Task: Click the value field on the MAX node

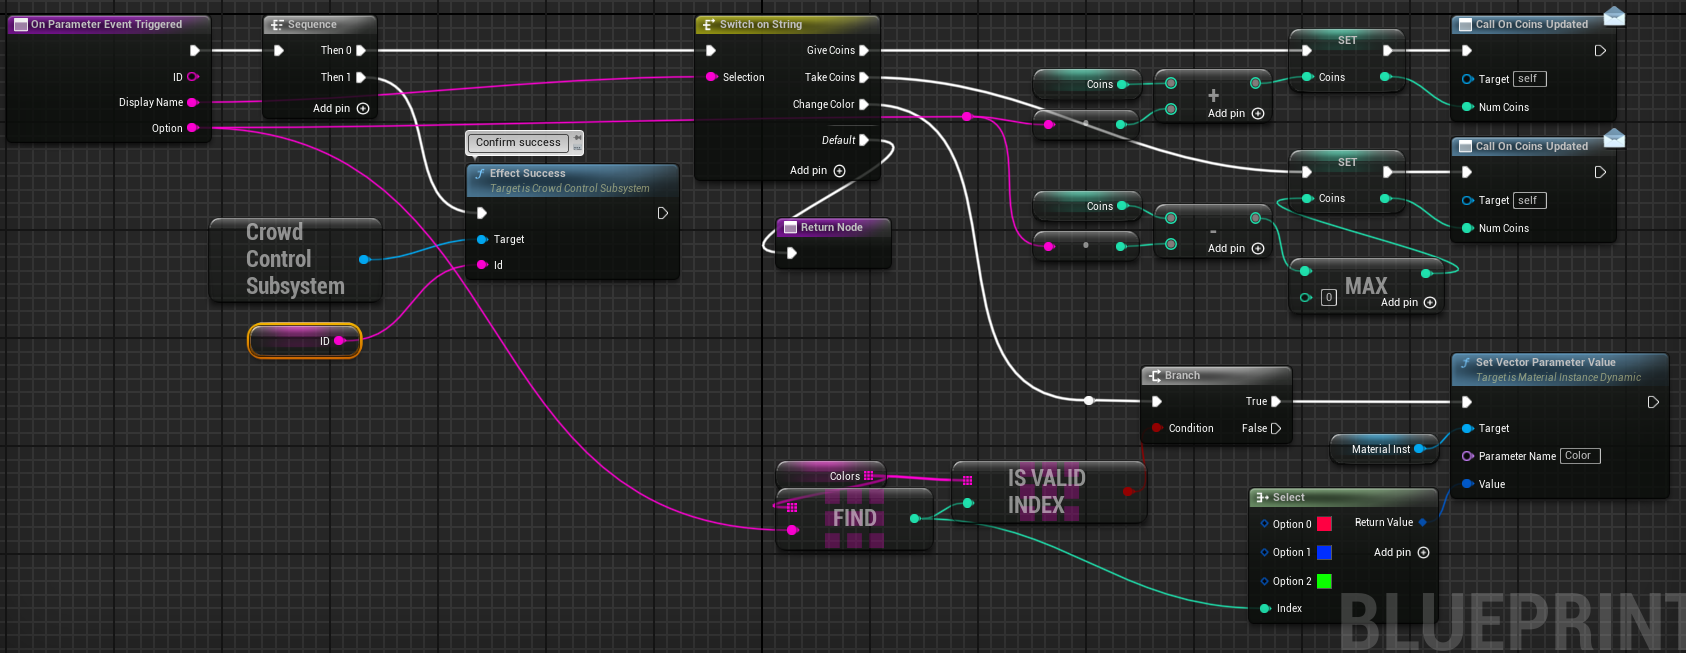Action: 1328,297
